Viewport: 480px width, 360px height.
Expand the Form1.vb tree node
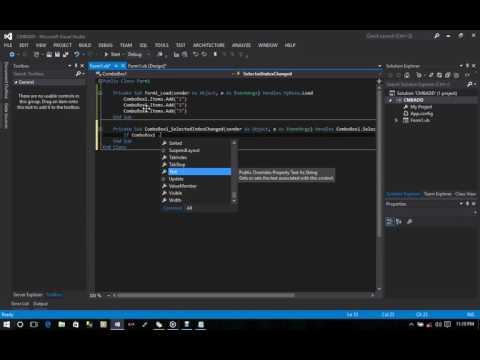tap(396, 120)
